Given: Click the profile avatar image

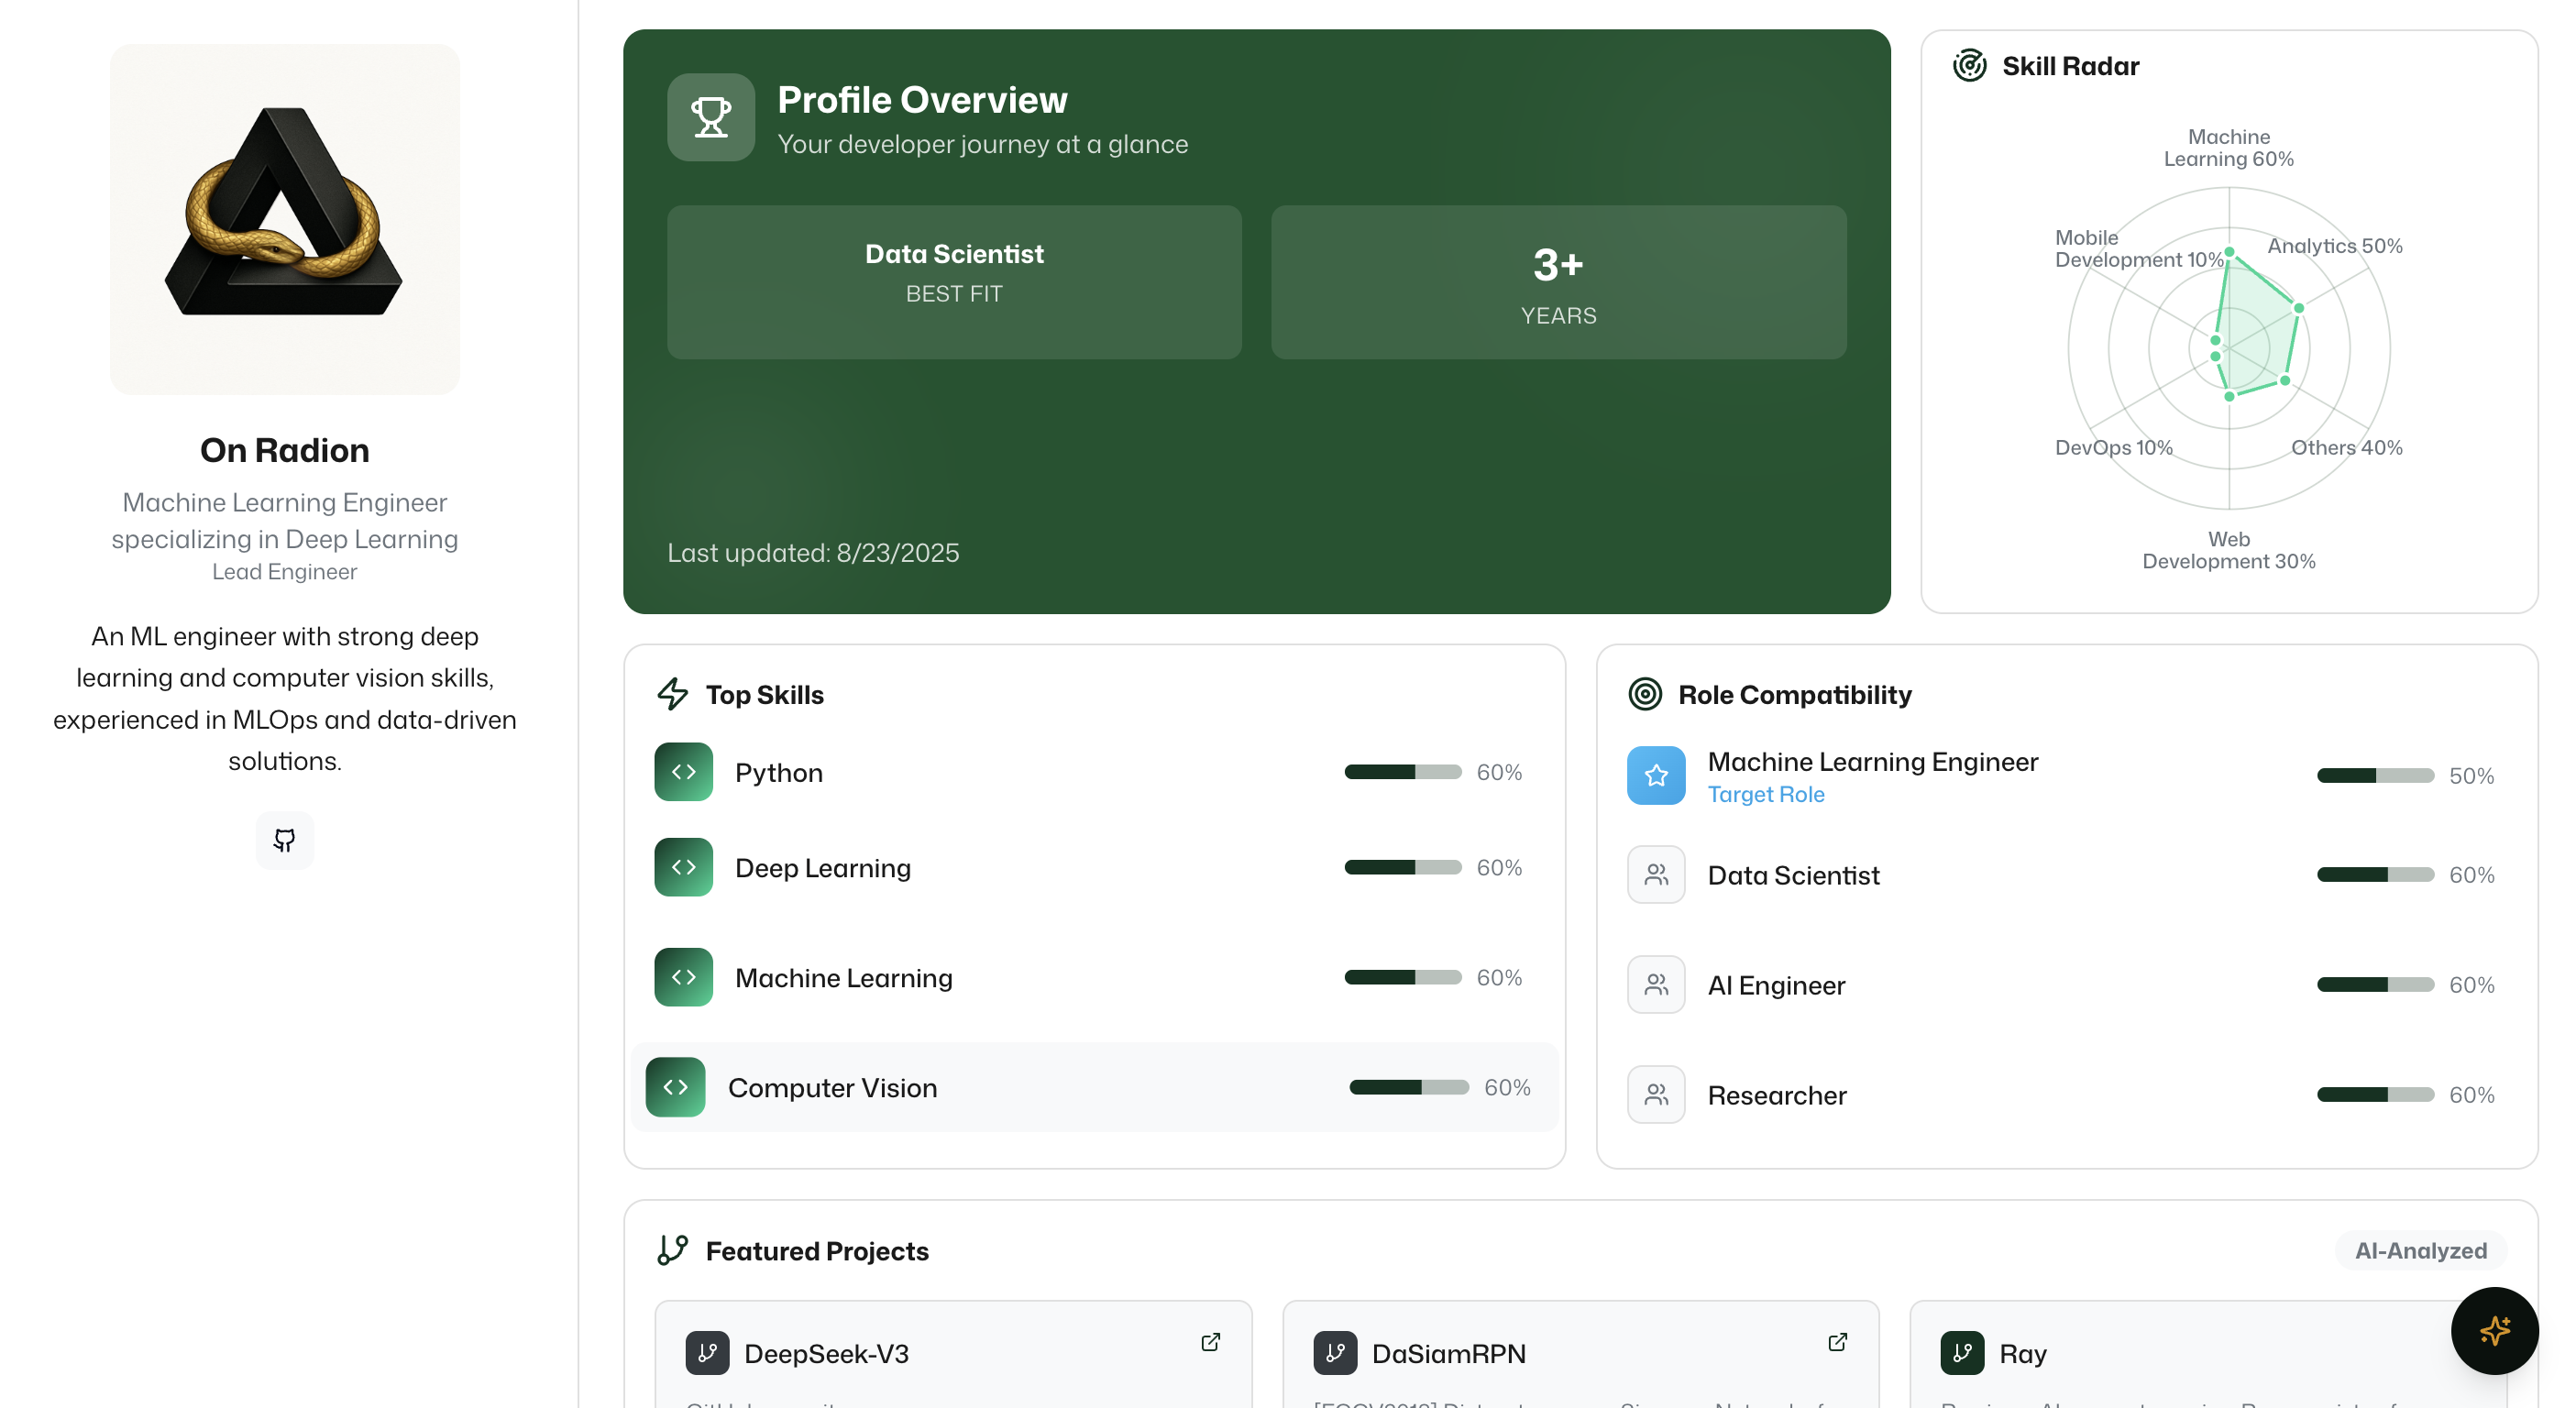Looking at the screenshot, I should pyautogui.click(x=284, y=219).
